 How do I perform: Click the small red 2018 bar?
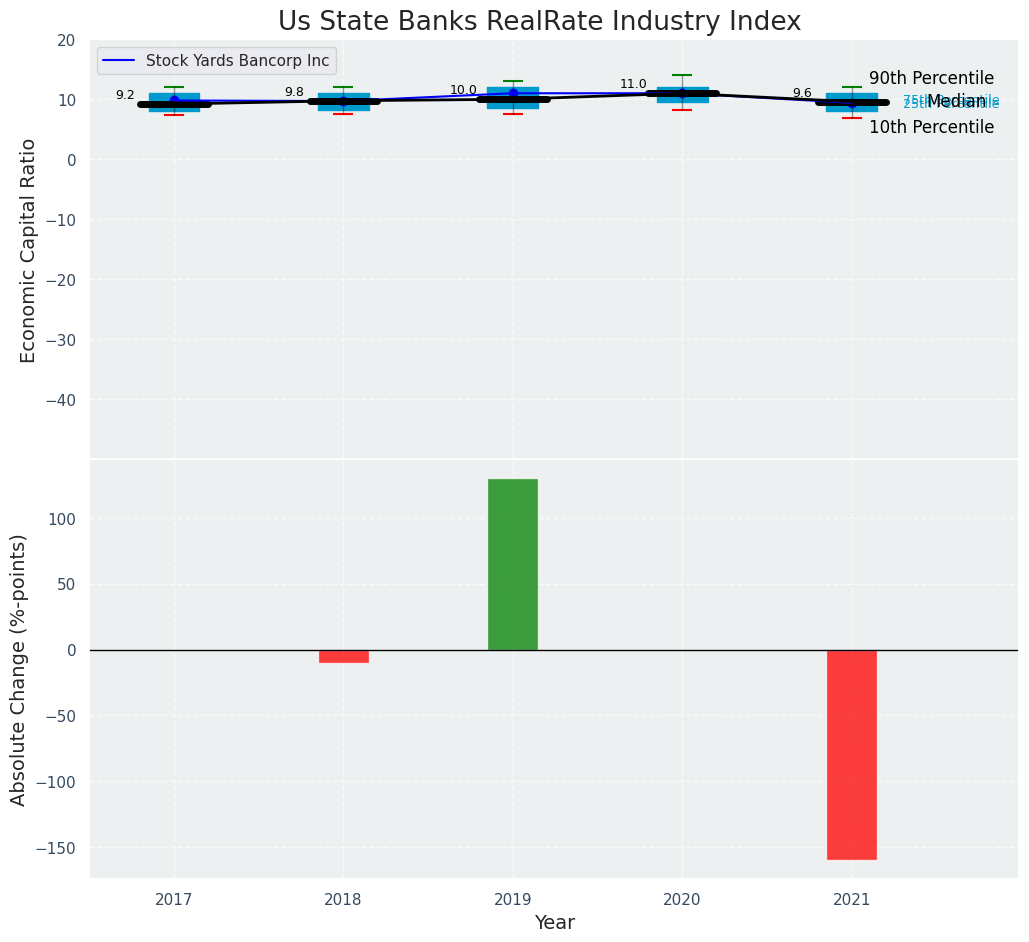pyautogui.click(x=343, y=656)
